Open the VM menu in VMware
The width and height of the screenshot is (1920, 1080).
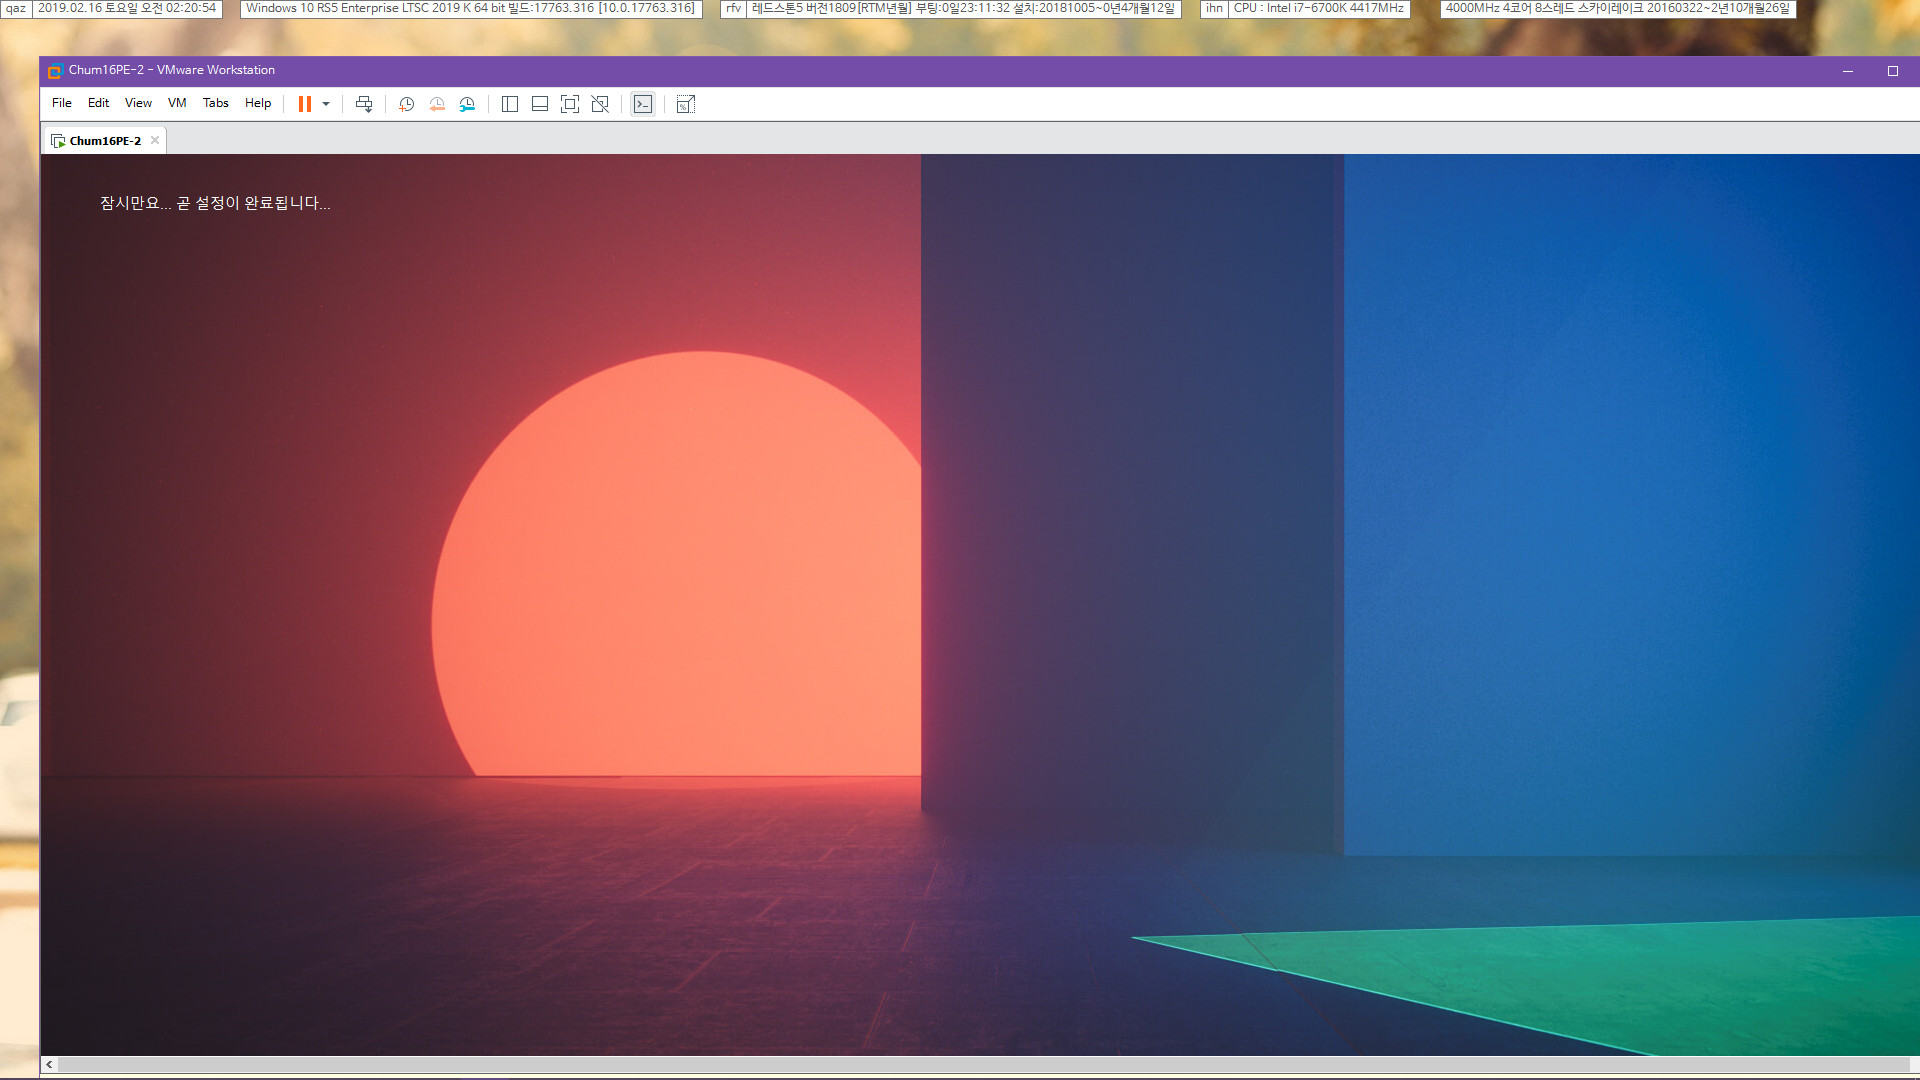coord(177,103)
